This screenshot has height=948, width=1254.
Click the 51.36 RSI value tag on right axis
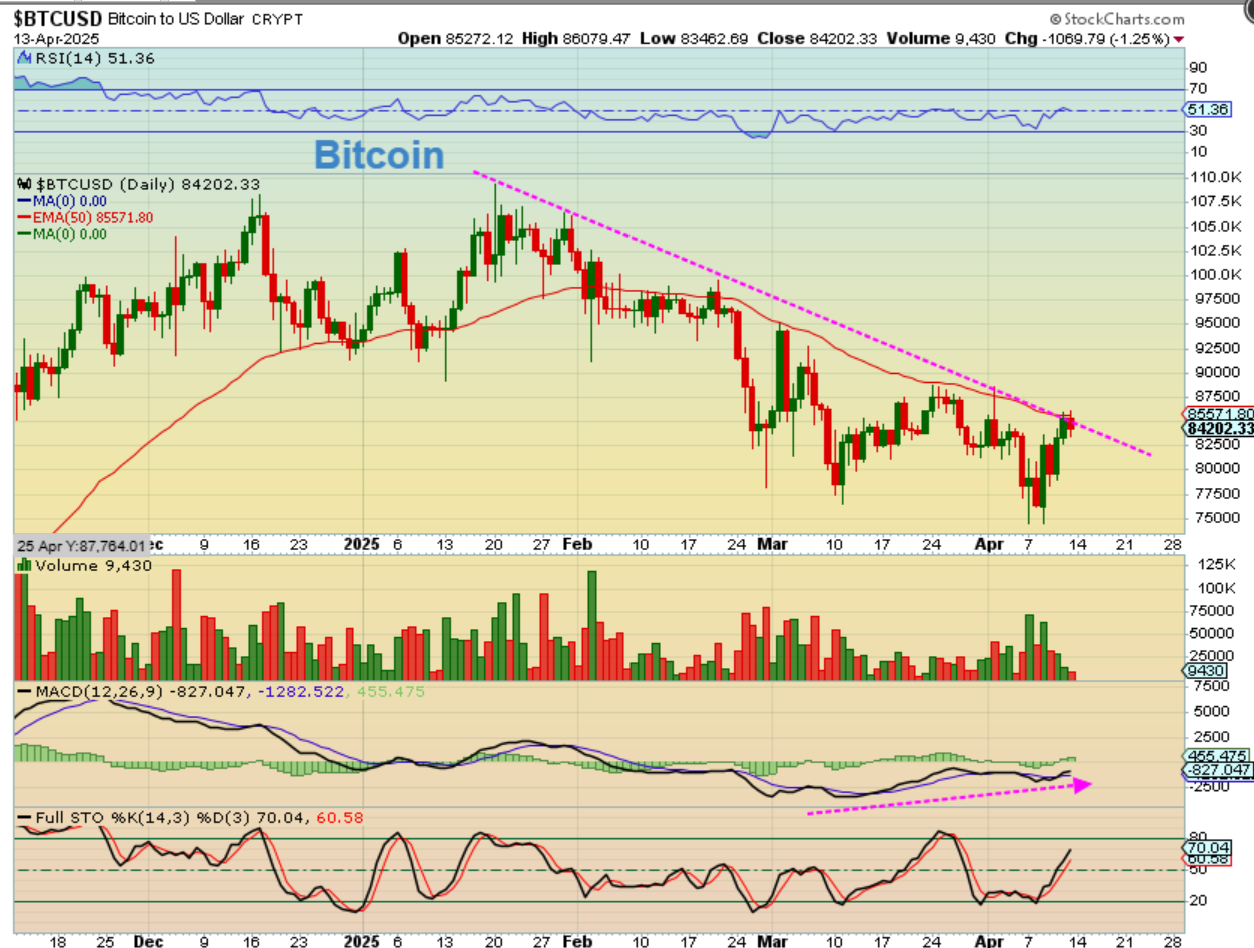click(x=1209, y=108)
